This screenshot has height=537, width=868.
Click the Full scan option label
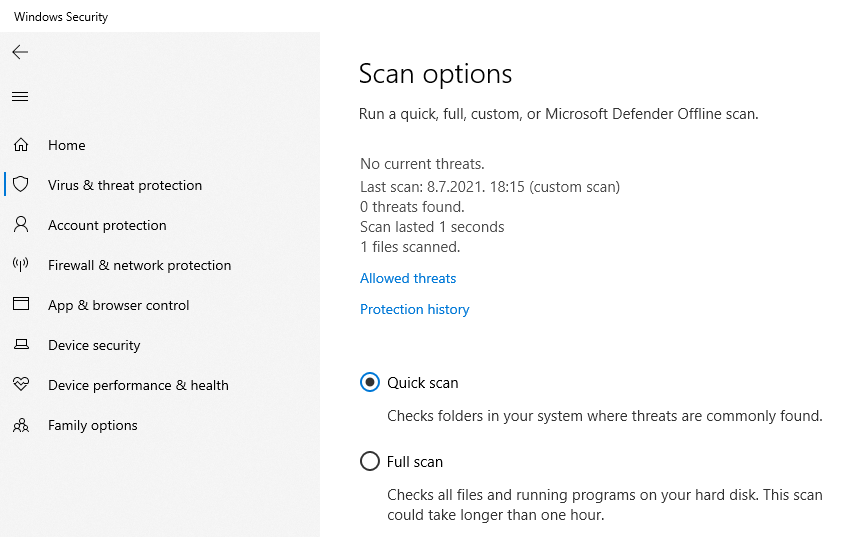(x=415, y=462)
